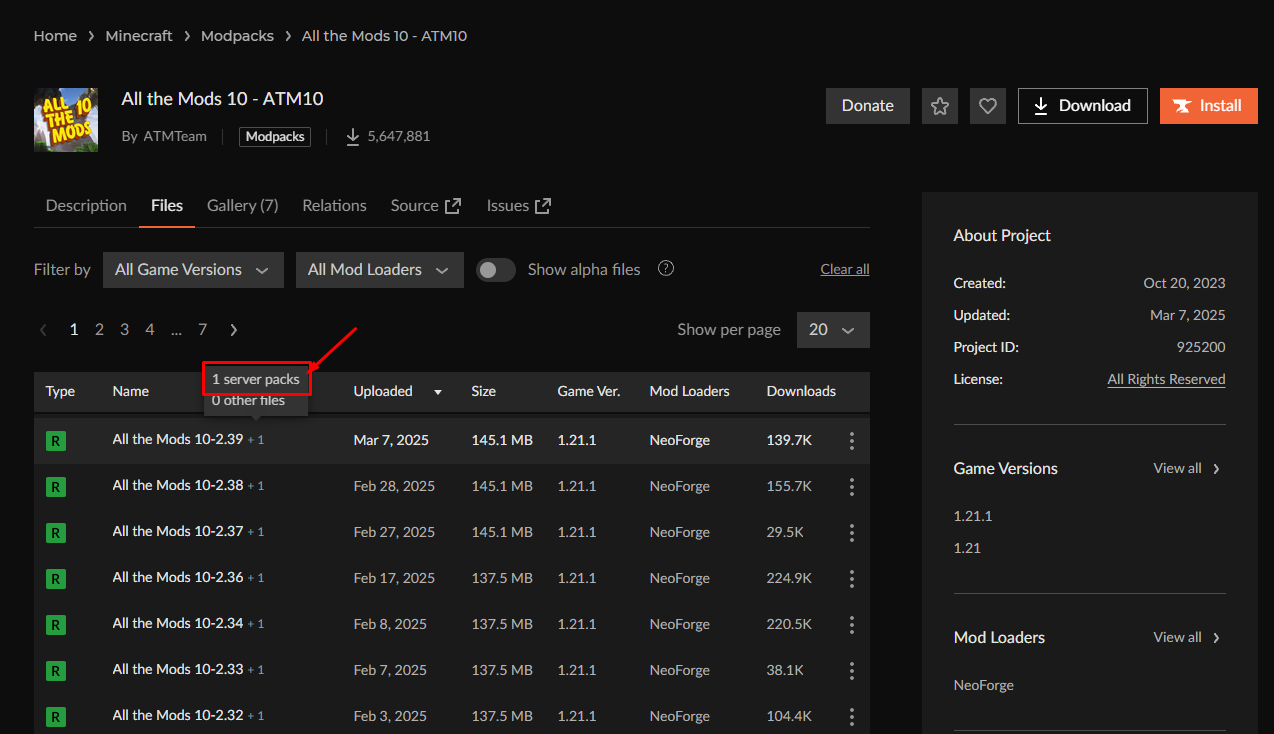Expand the All Mod Loaders dropdown
This screenshot has width=1274, height=734.
379,270
